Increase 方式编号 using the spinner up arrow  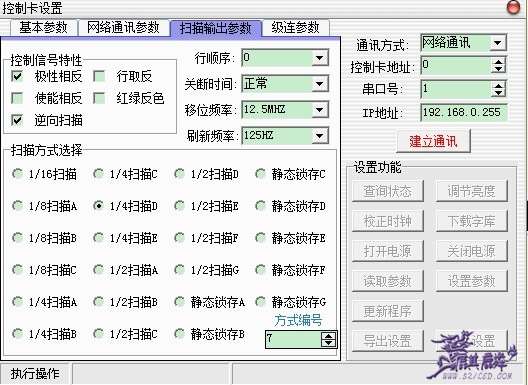(x=329, y=335)
